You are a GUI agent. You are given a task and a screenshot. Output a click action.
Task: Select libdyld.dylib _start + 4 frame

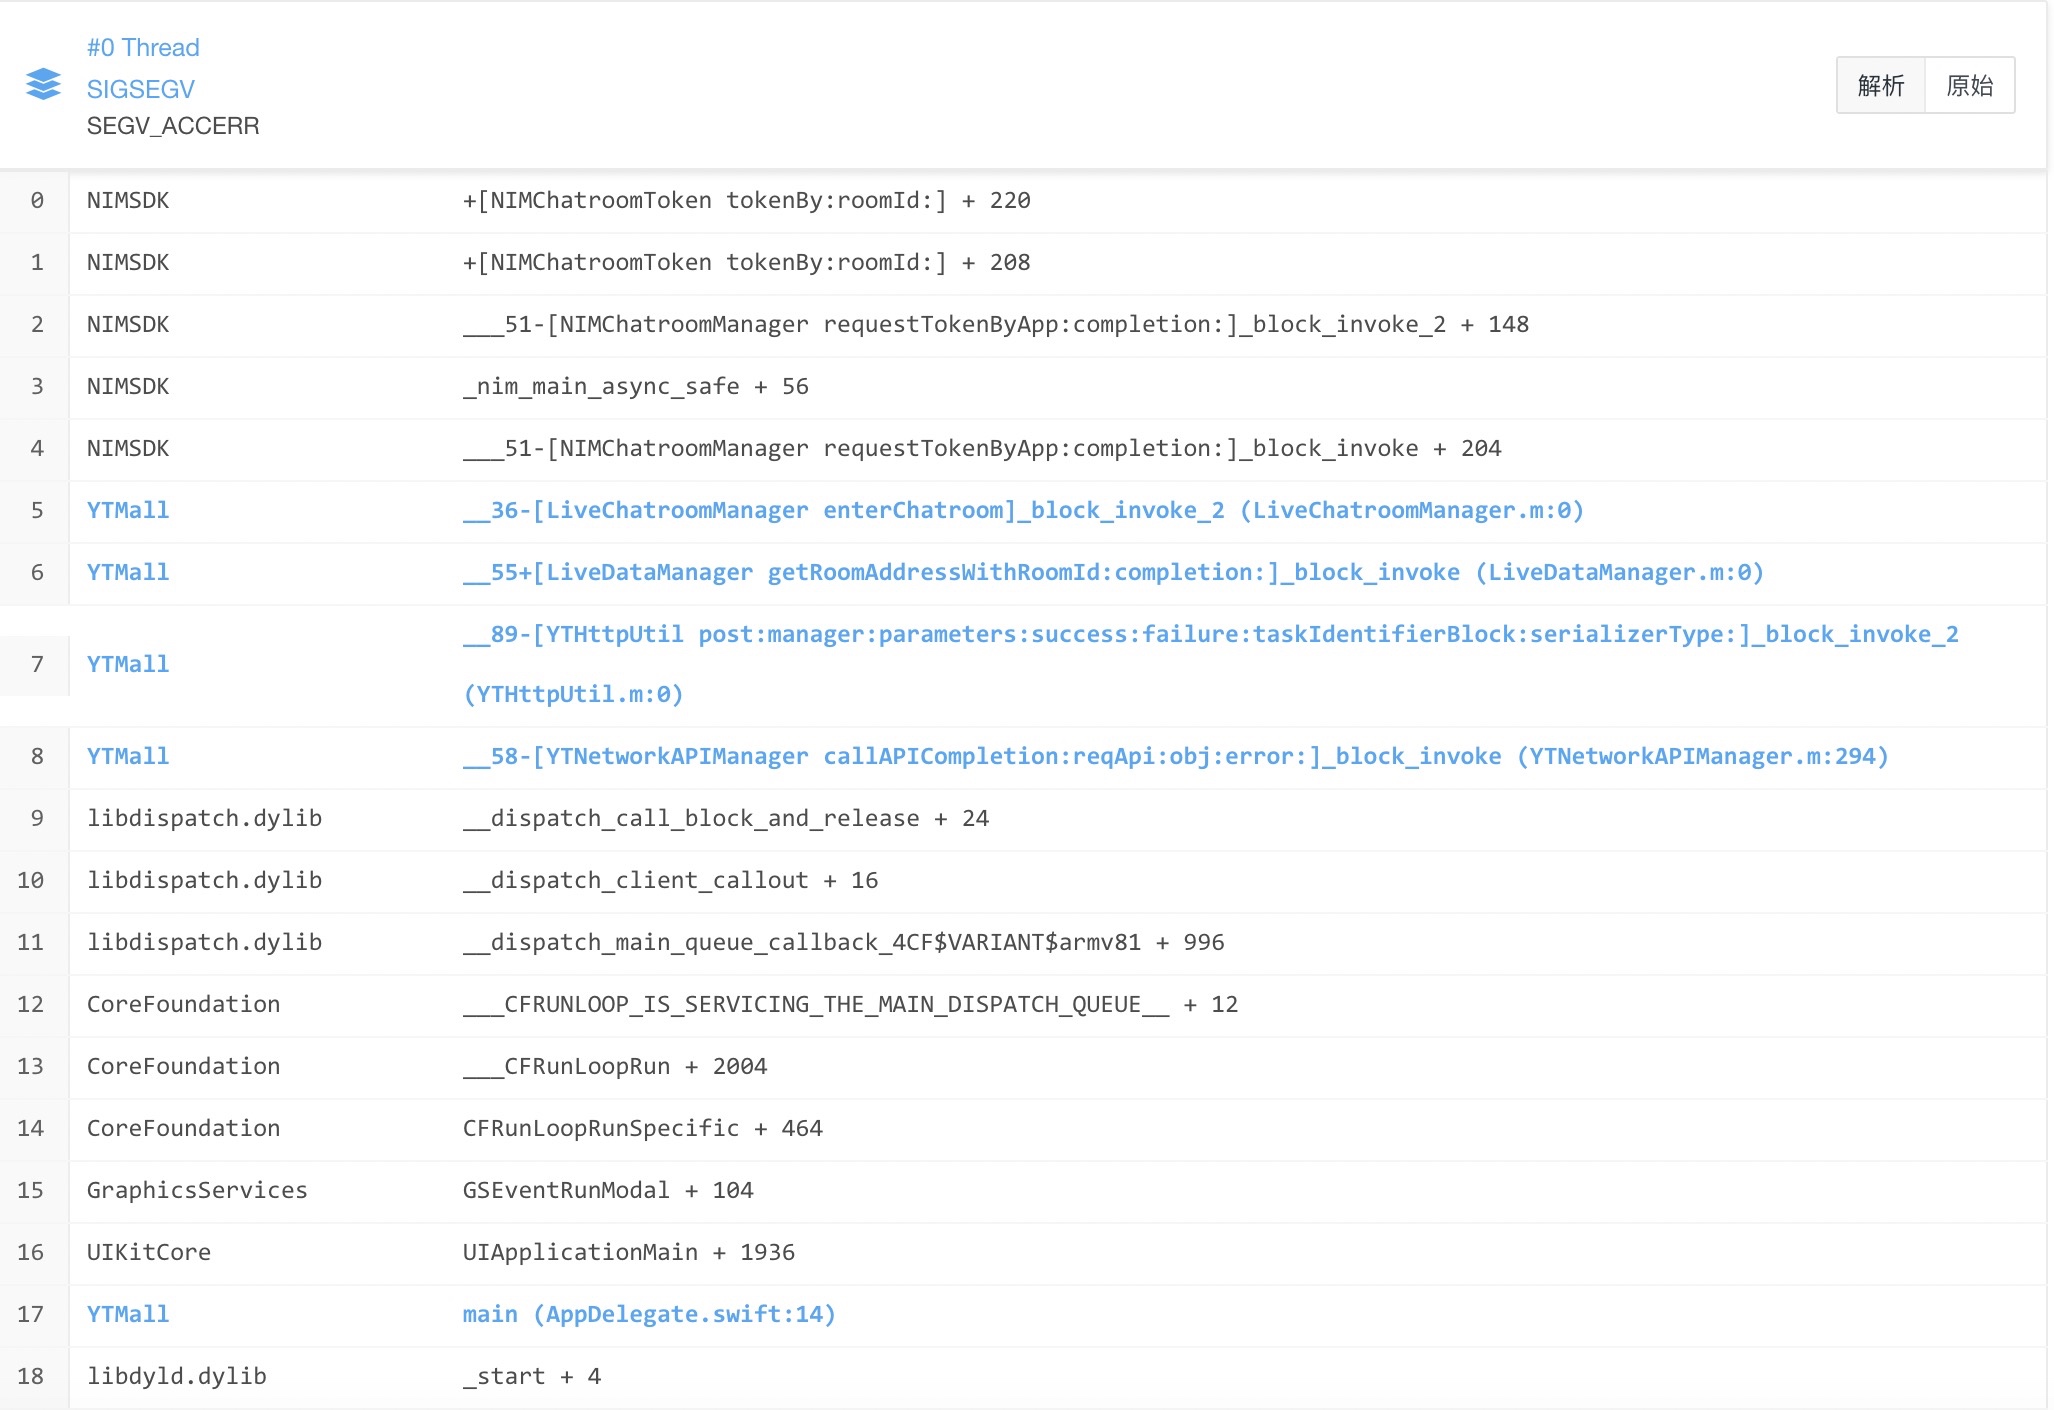point(531,1377)
